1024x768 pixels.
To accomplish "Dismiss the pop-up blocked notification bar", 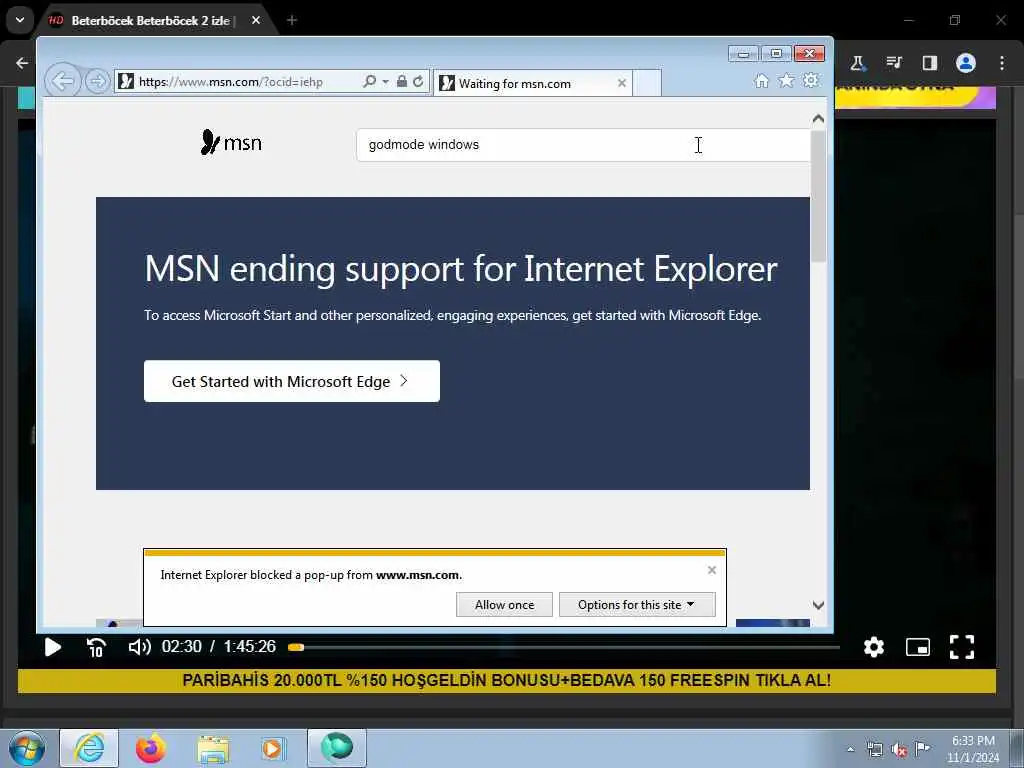I will coord(712,570).
